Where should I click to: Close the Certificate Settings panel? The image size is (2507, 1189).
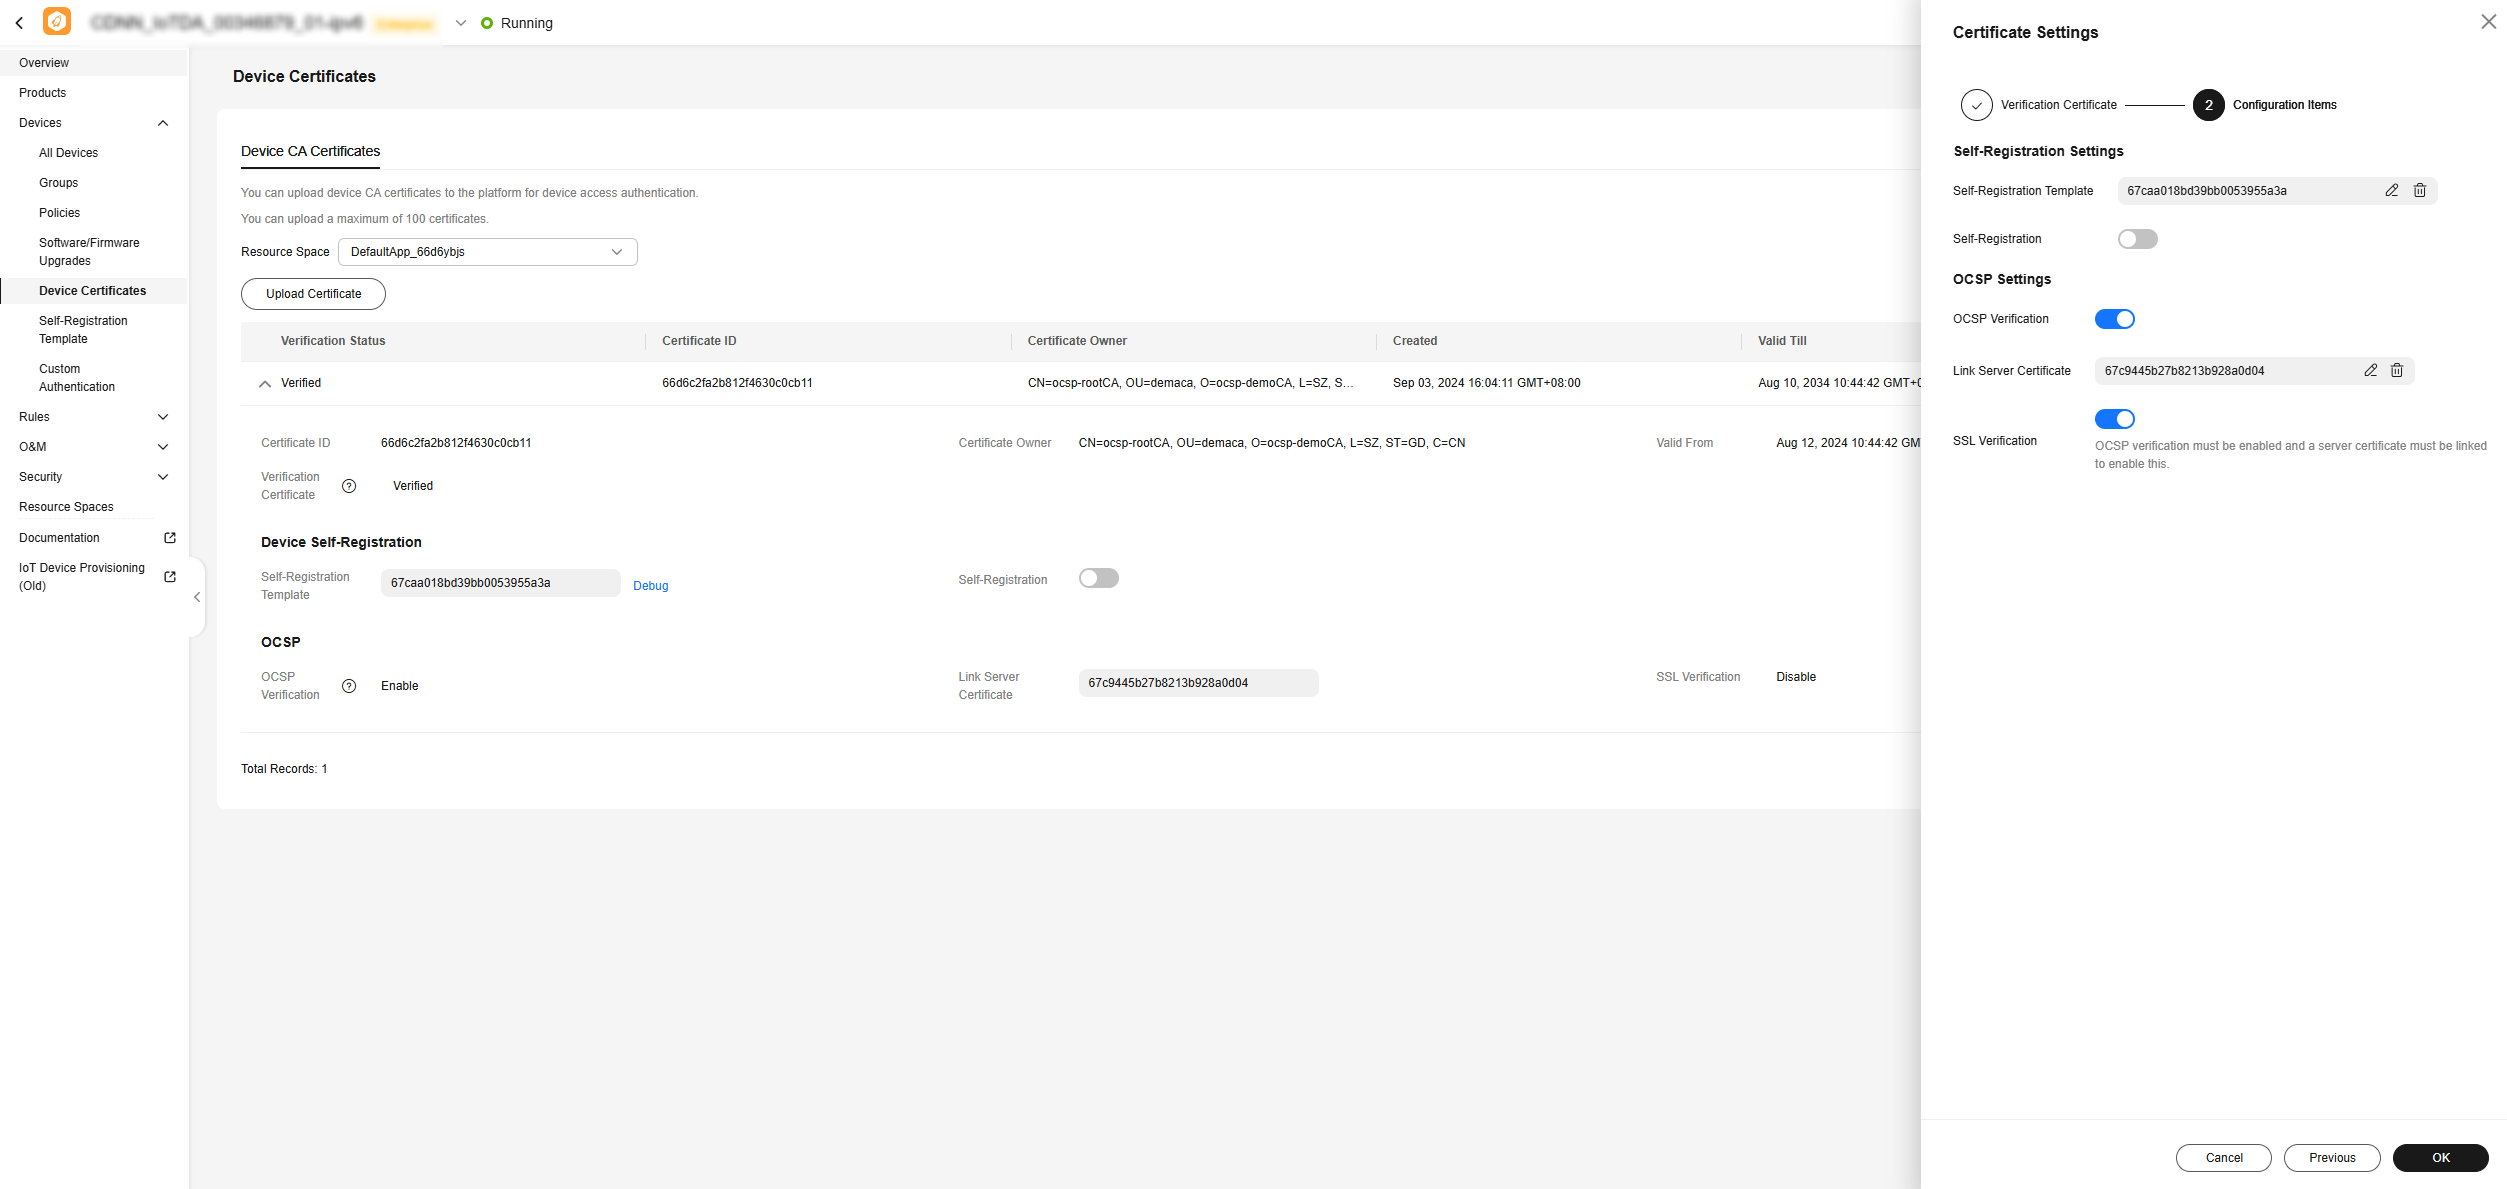pos(2488,22)
